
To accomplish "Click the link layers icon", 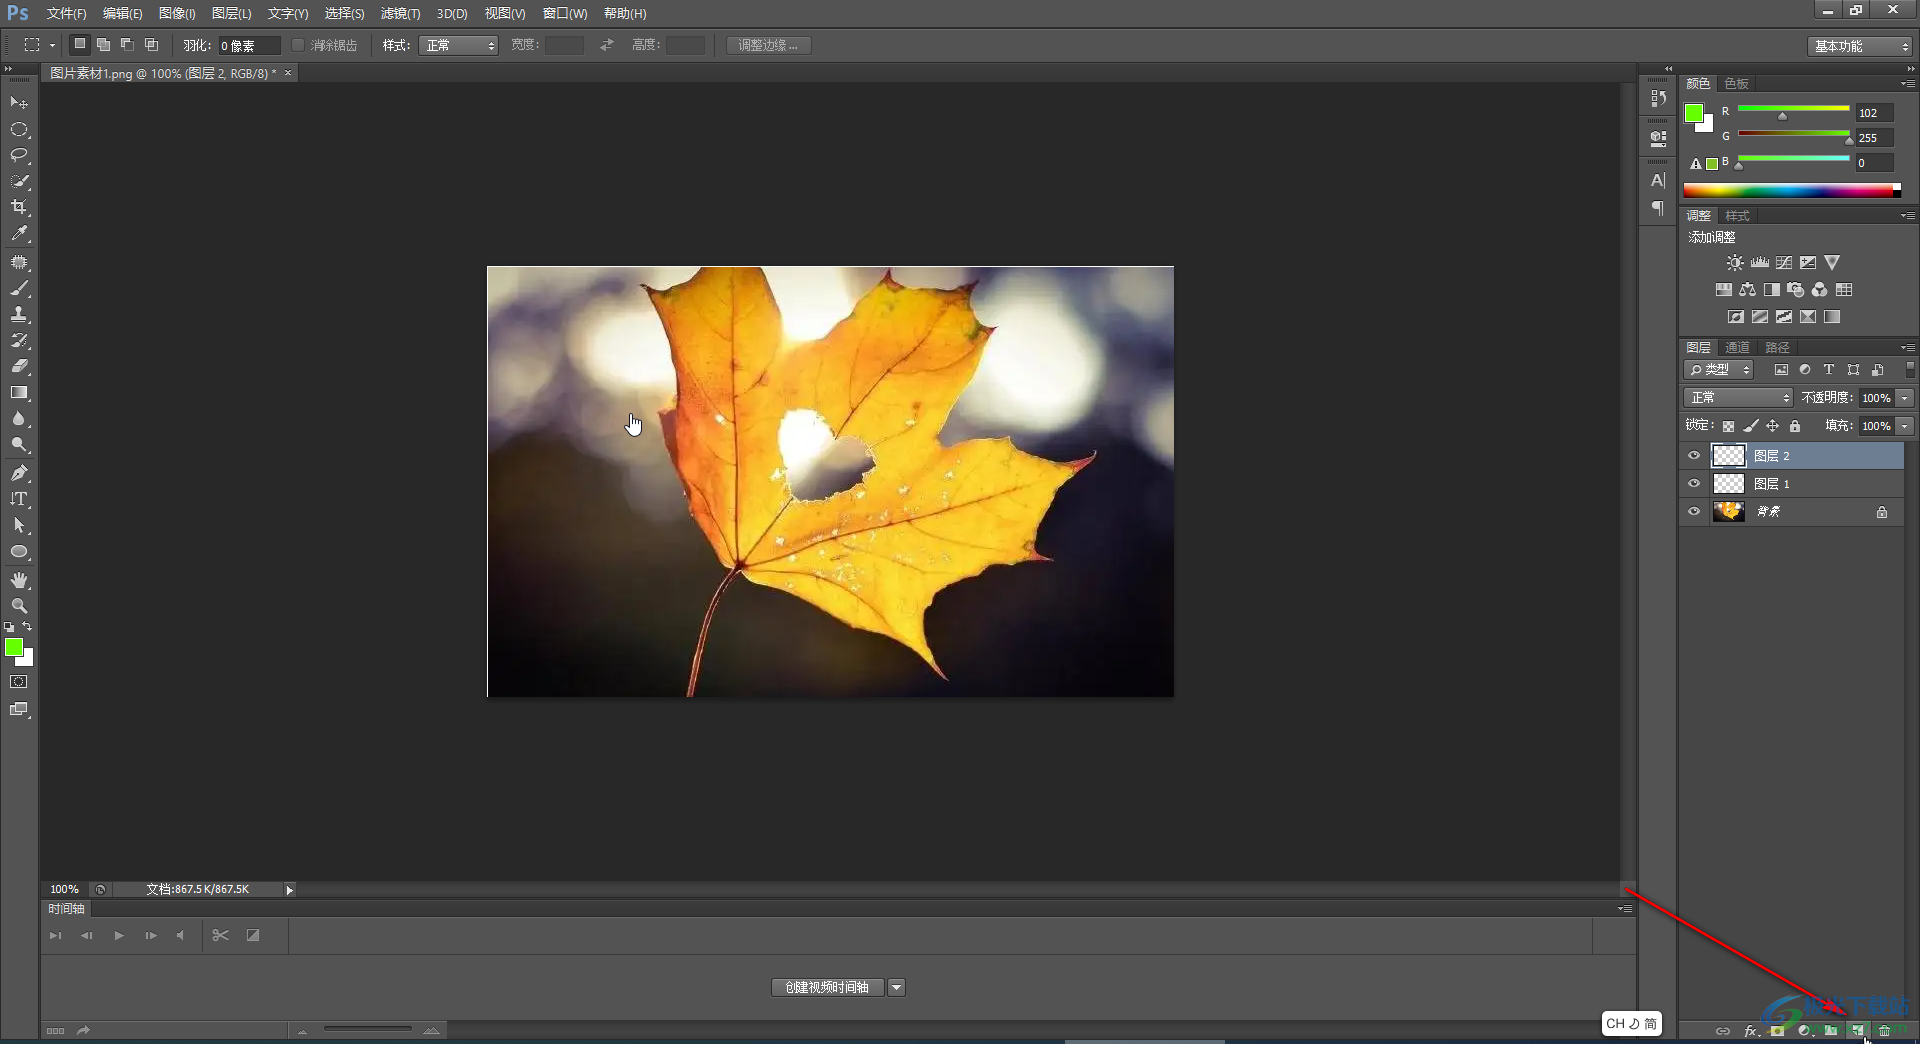I will click(x=1723, y=1030).
